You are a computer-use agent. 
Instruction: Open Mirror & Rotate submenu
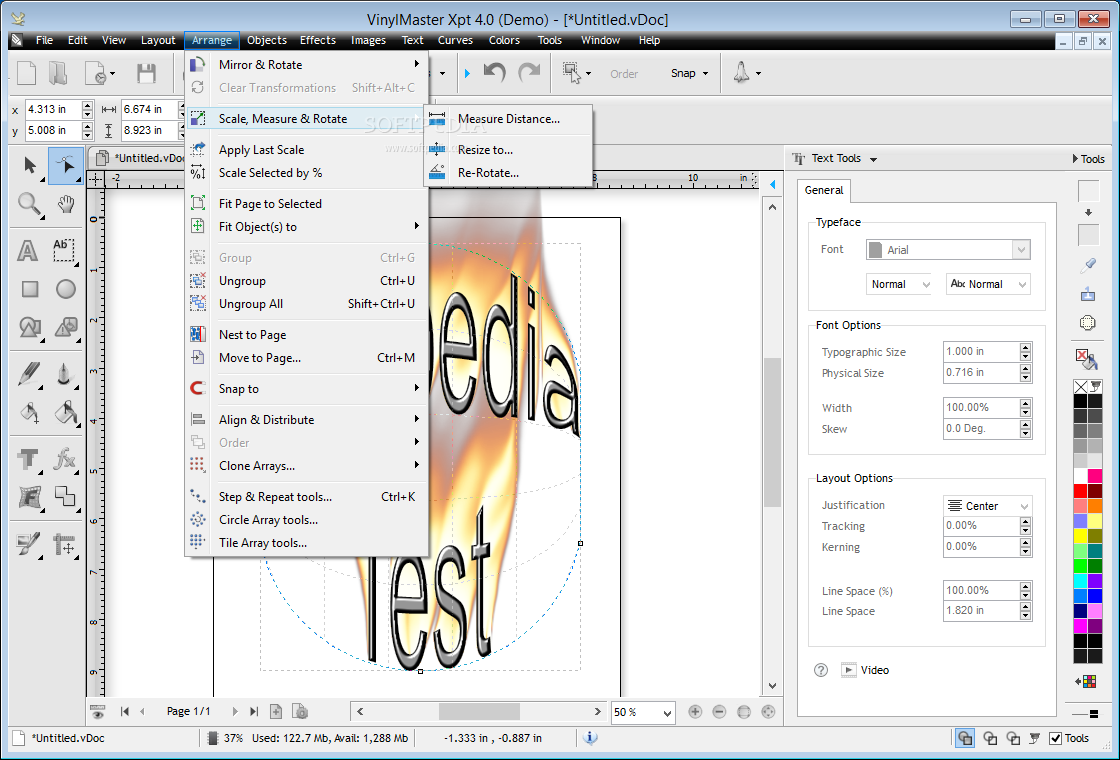click(307, 65)
